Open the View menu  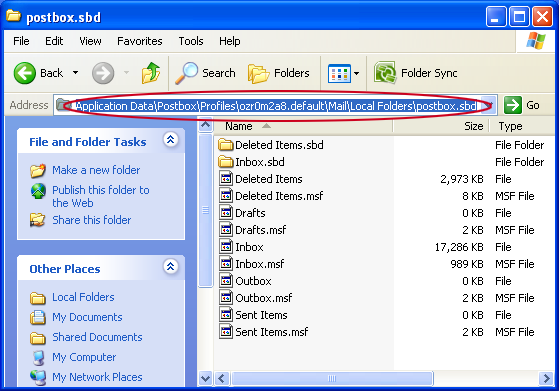(x=90, y=41)
